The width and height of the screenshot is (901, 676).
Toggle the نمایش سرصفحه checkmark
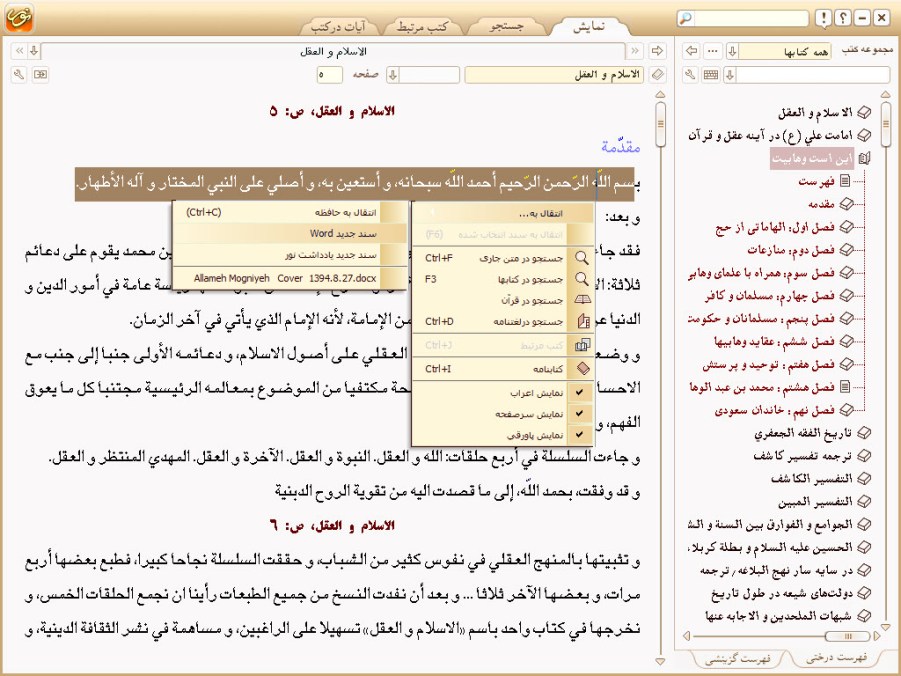(580, 414)
